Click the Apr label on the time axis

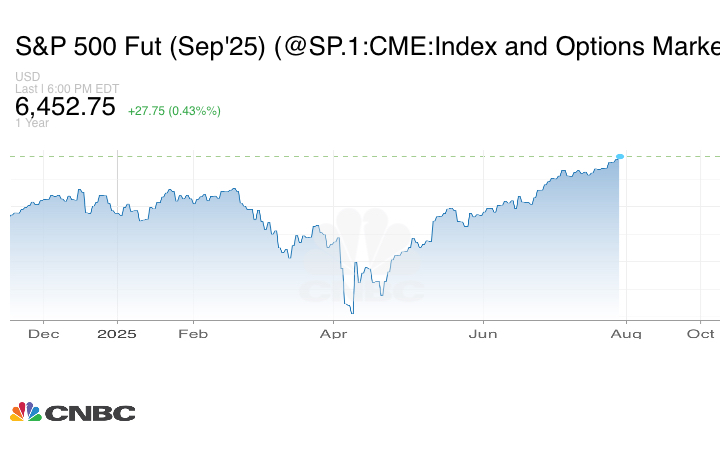click(x=333, y=333)
